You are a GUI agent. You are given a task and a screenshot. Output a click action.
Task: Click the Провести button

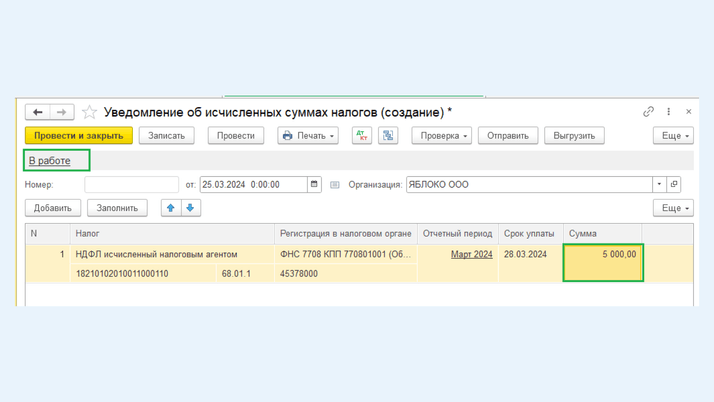(236, 136)
